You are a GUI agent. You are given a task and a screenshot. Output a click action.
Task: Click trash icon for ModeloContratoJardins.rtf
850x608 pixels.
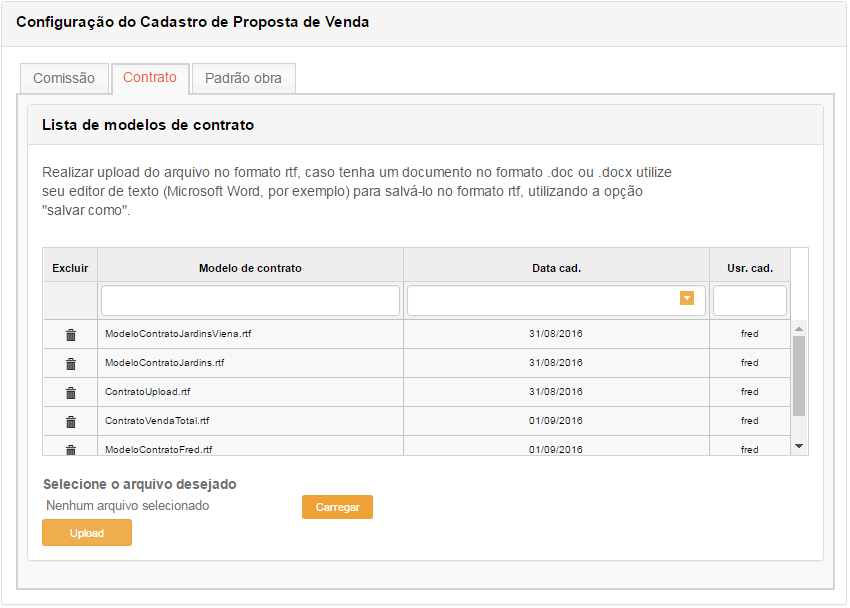coord(70,363)
